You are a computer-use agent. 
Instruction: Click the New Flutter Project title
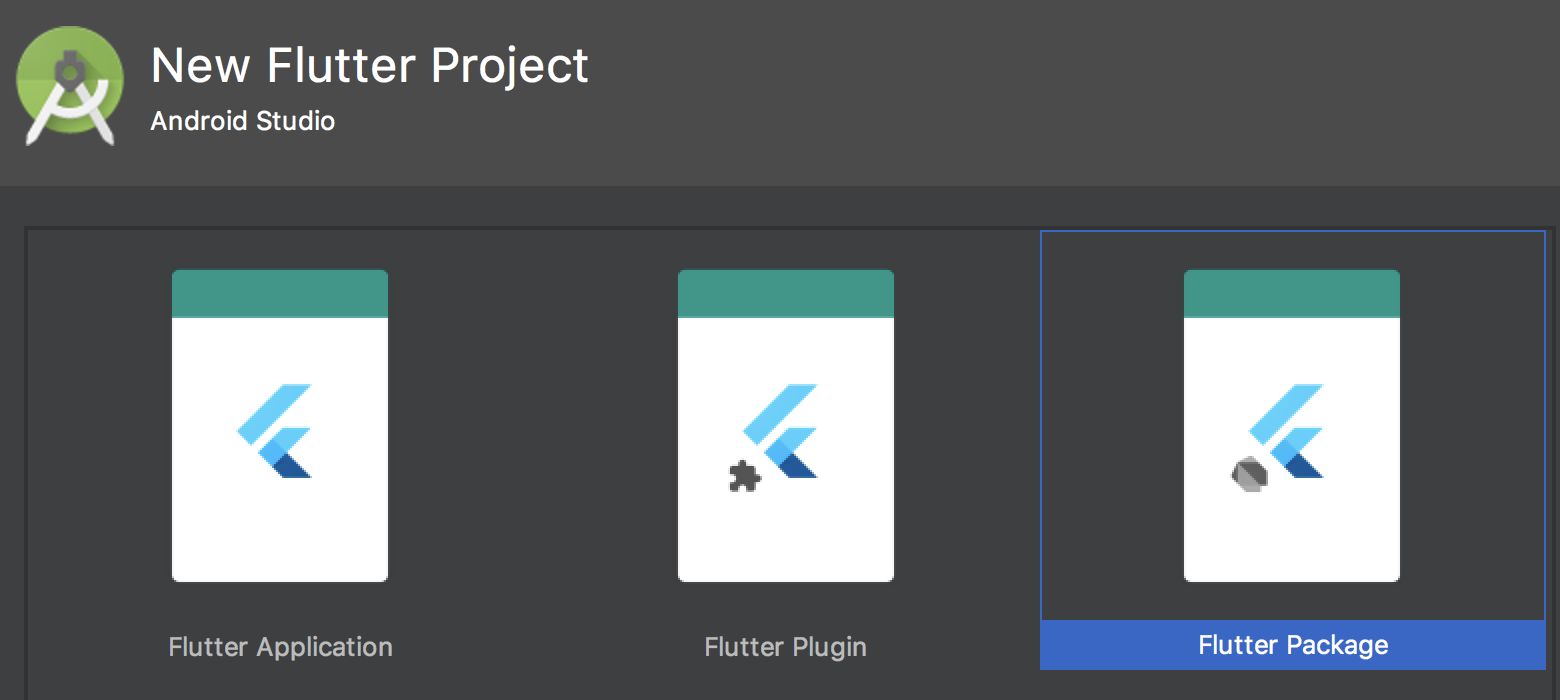coord(369,66)
